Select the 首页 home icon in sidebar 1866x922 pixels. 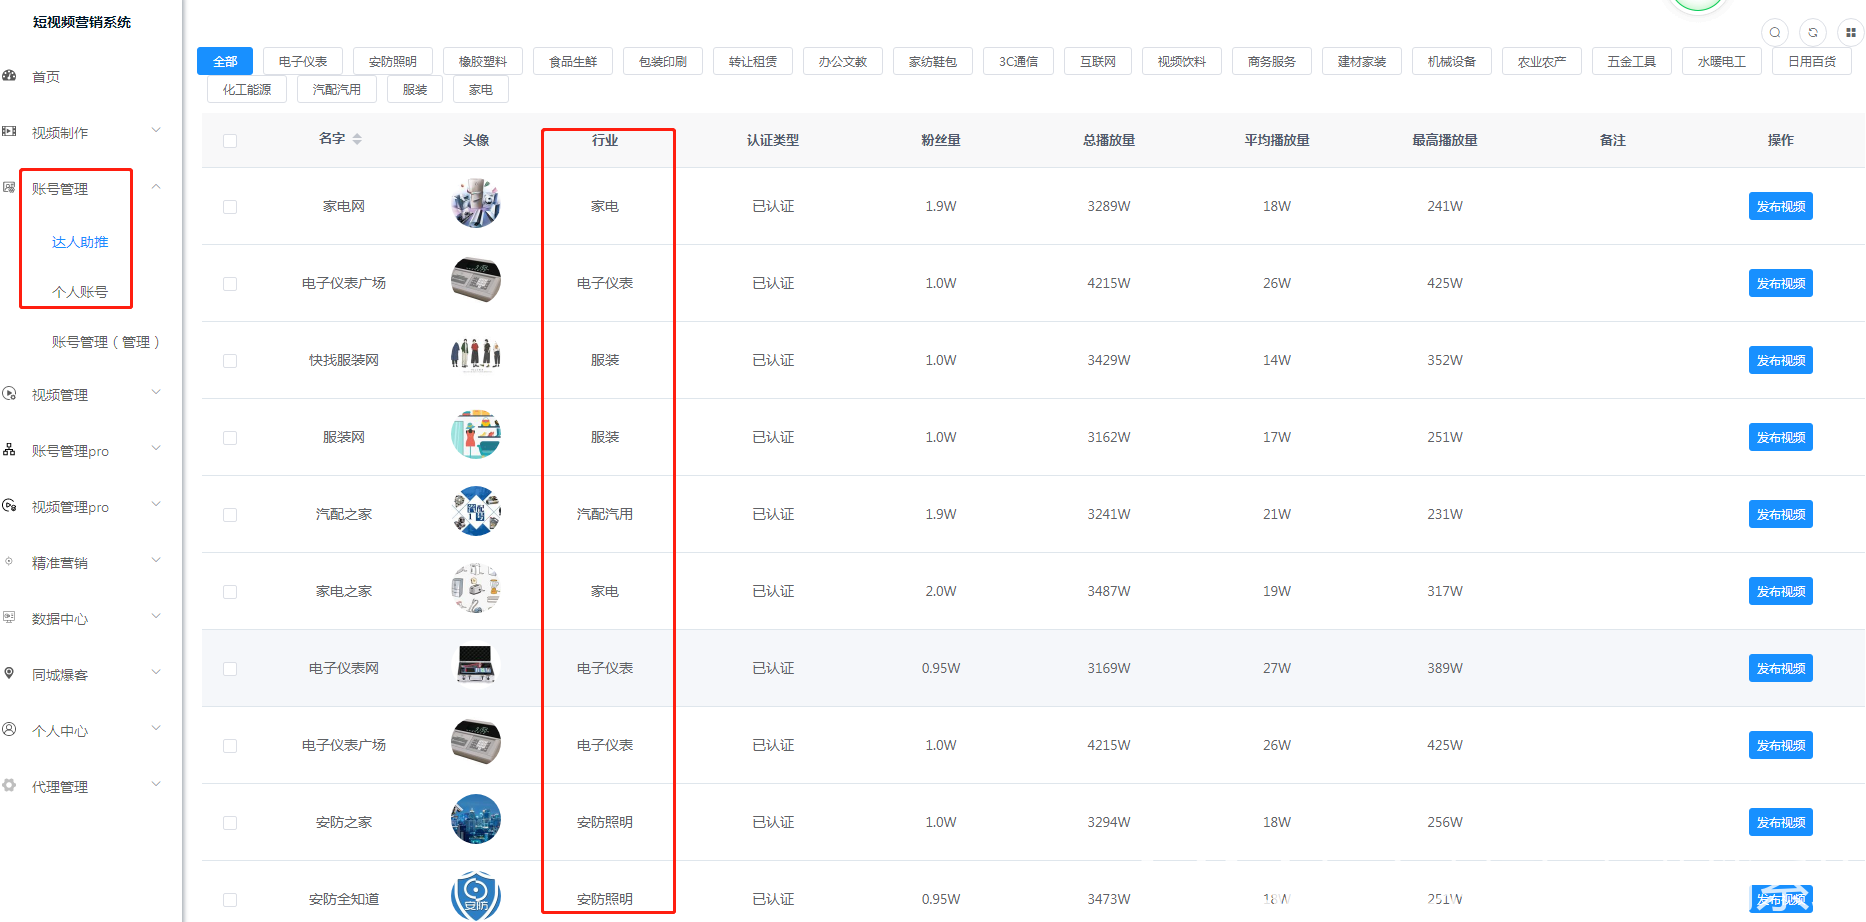pyautogui.click(x=10, y=75)
